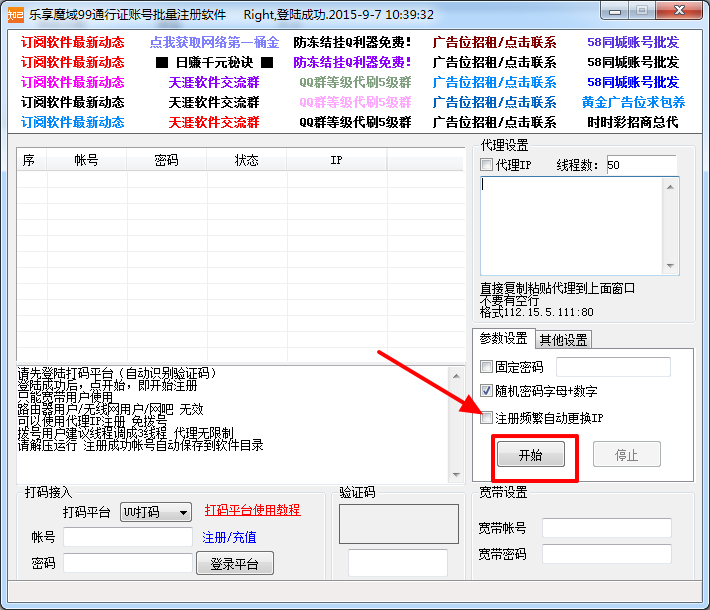This screenshot has width=710, height=610.
Task: Click the log box scrollbar up arrow
Action: 456,376
